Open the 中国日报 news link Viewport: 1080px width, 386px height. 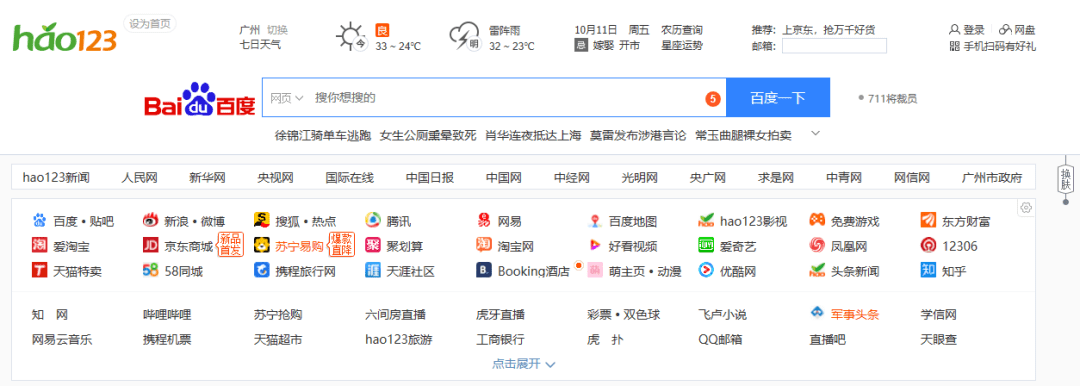(430, 178)
